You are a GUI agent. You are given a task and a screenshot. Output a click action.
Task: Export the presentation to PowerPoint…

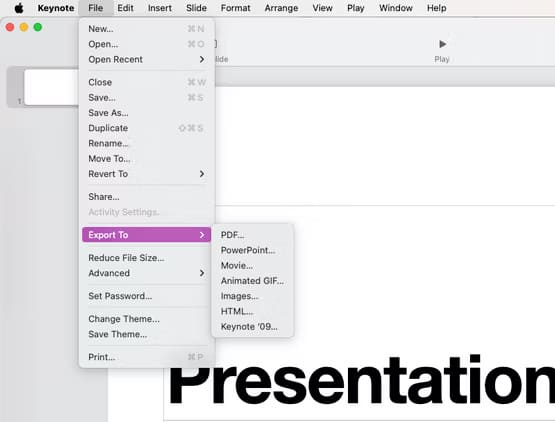tap(253, 250)
